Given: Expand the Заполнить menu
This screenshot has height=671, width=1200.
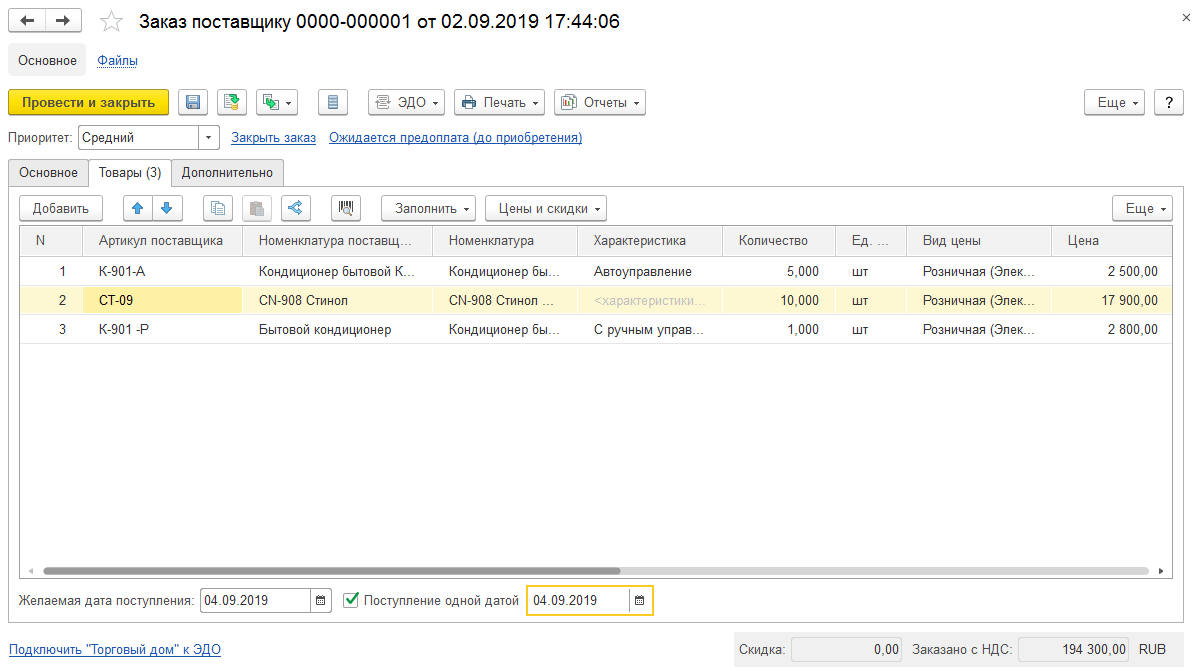Looking at the screenshot, I should (428, 208).
